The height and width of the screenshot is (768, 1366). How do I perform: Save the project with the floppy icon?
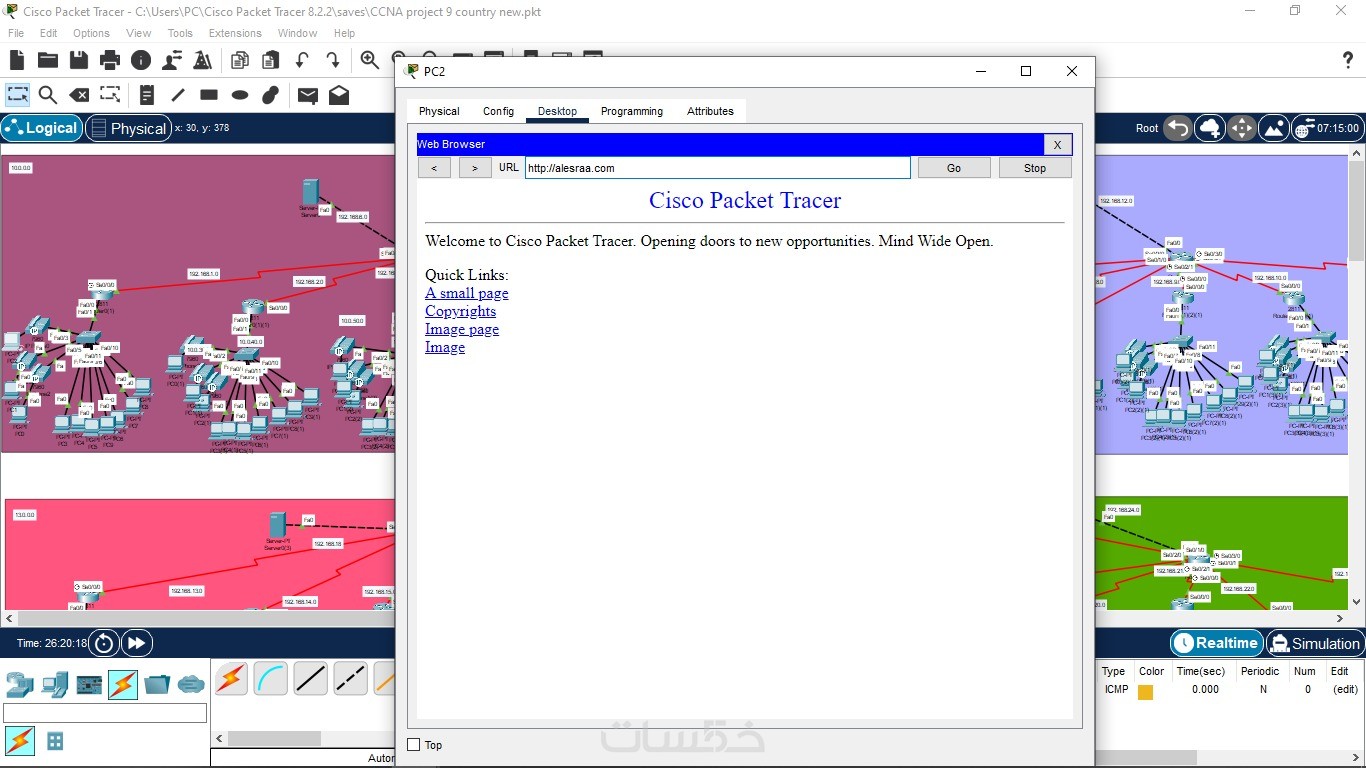(79, 60)
